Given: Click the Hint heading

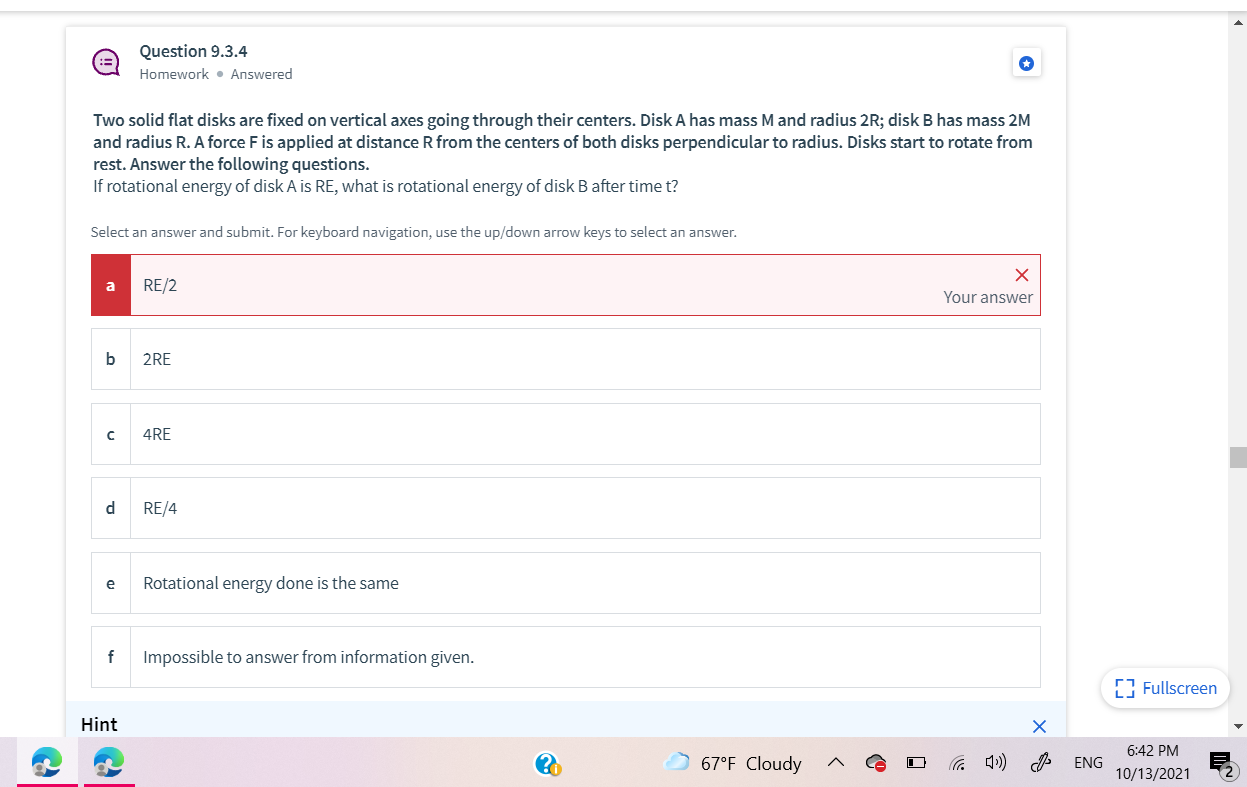Looking at the screenshot, I should click(99, 724).
